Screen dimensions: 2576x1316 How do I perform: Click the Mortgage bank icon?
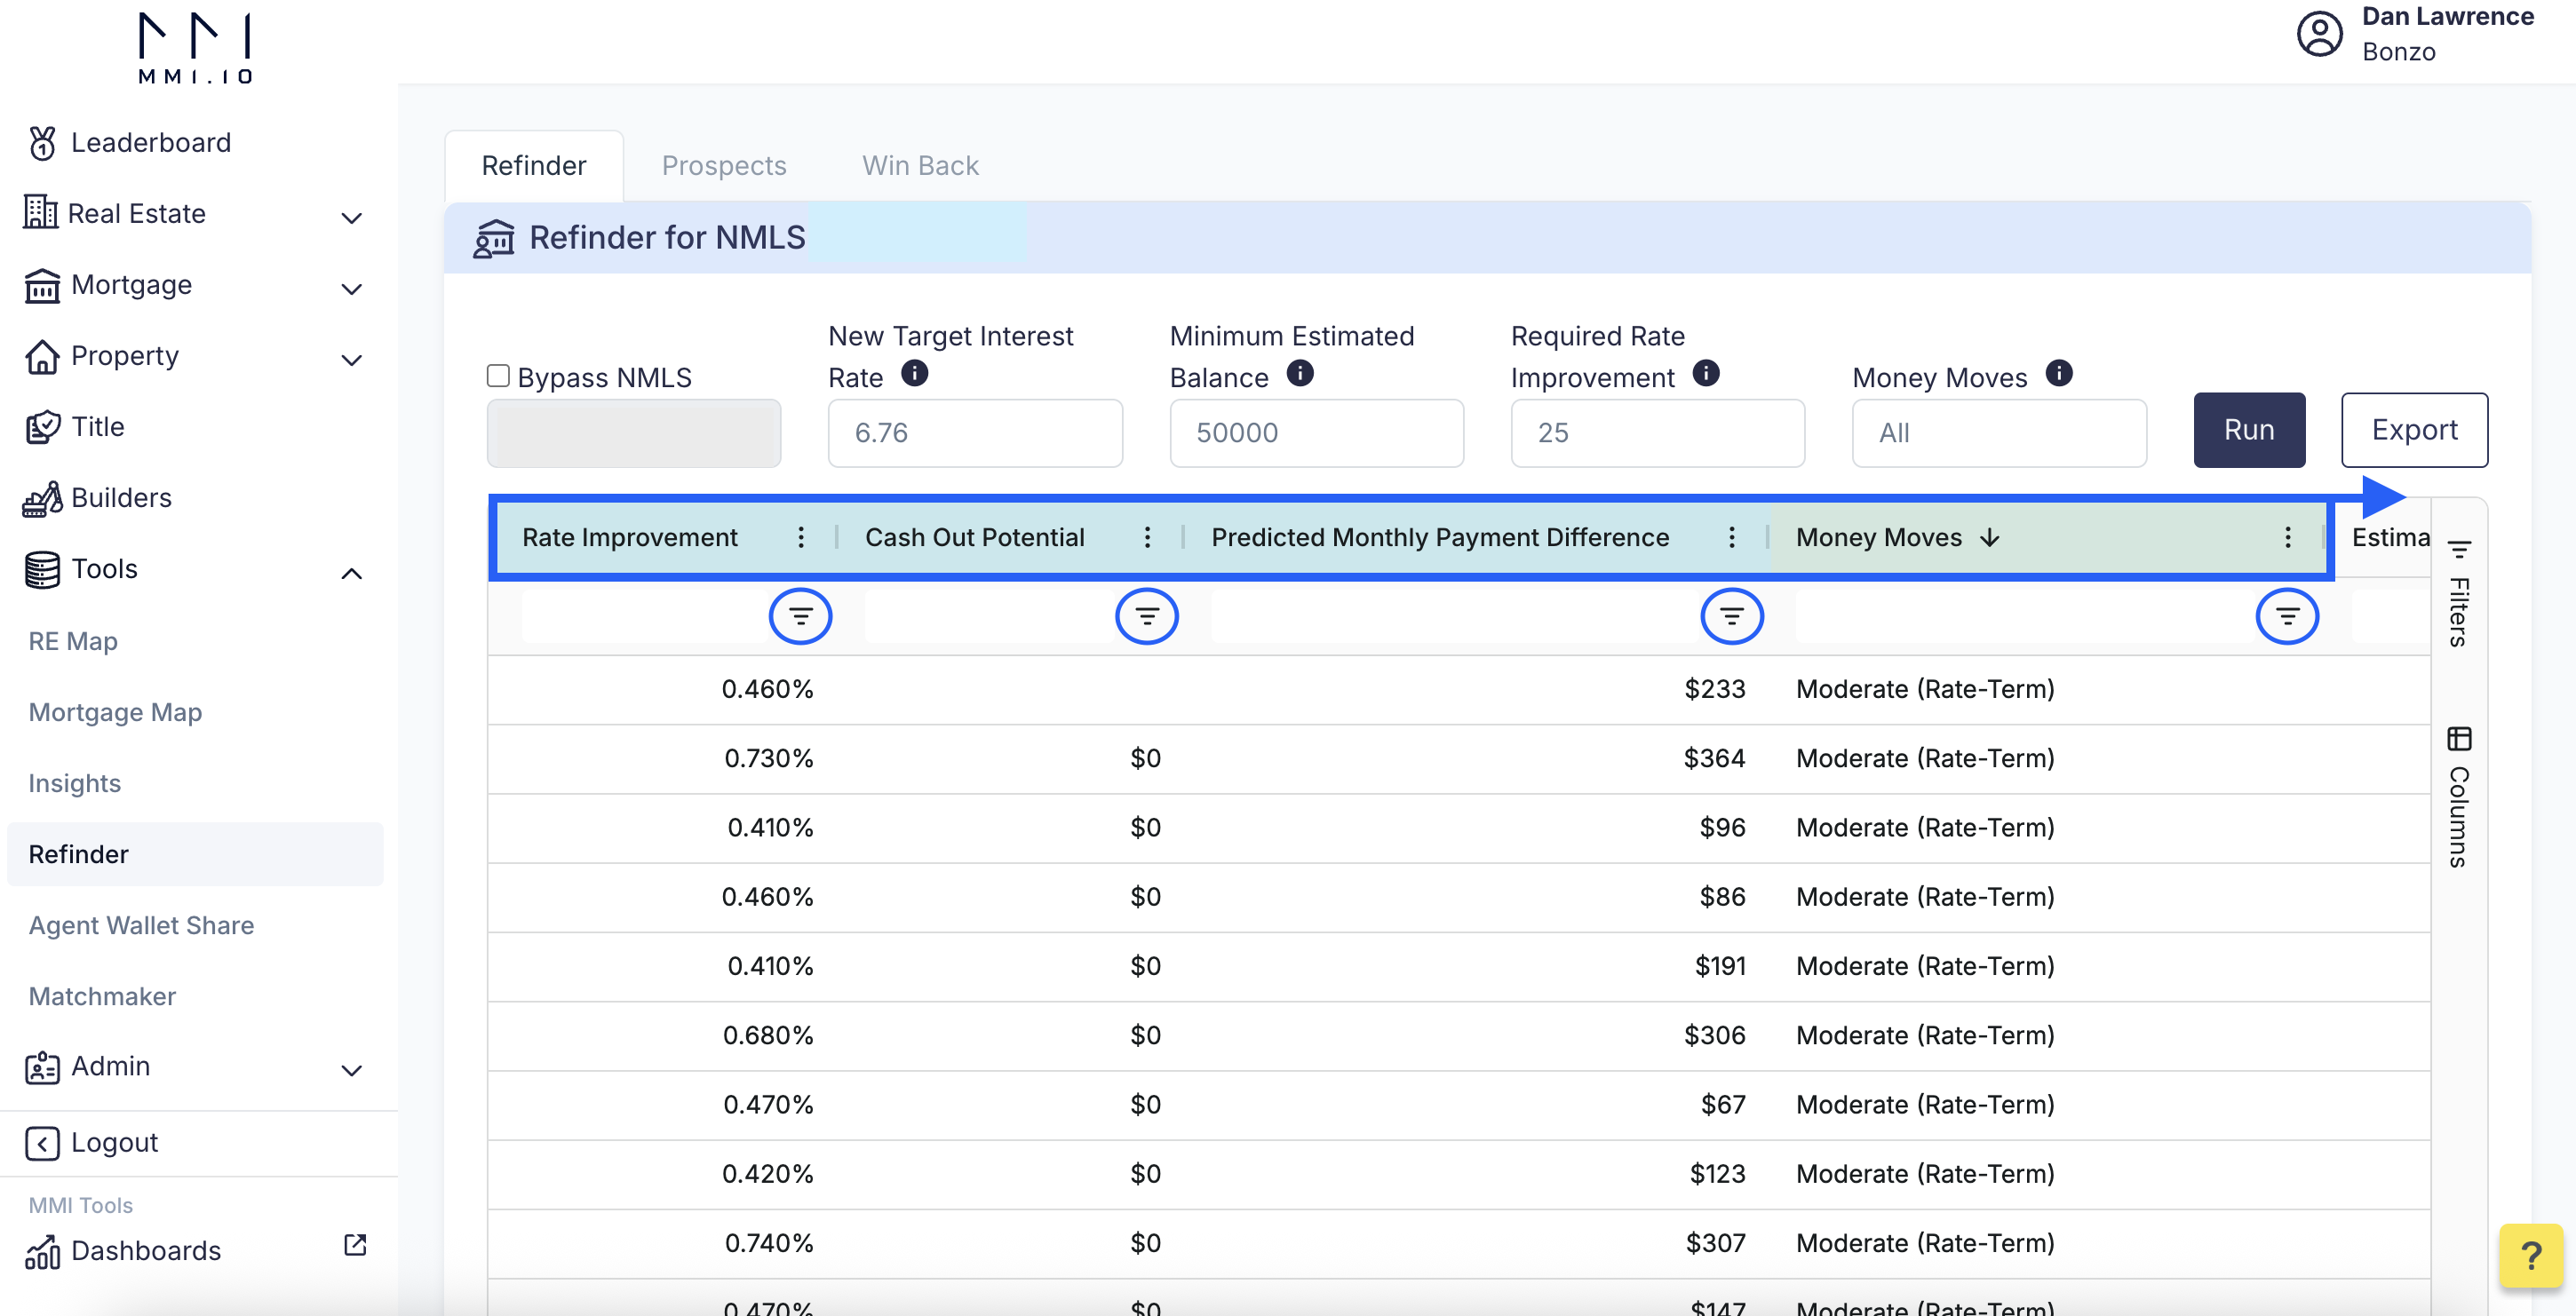click(x=42, y=285)
